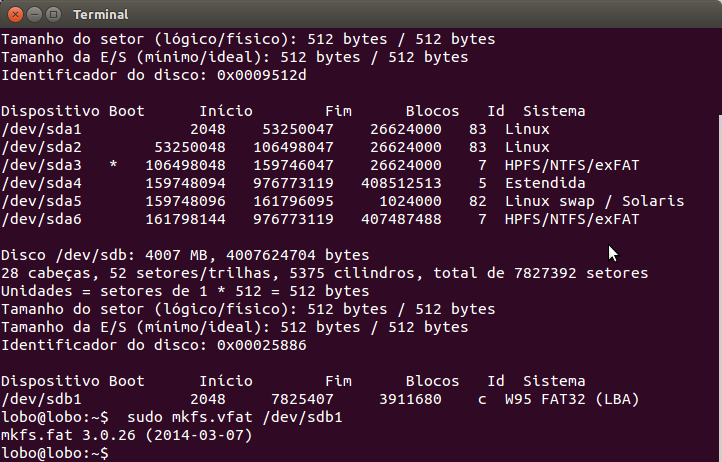Screen dimensions: 722x462
Task: Click the "sudo mkfs.vfat" command text
Action: click(x=180, y=417)
